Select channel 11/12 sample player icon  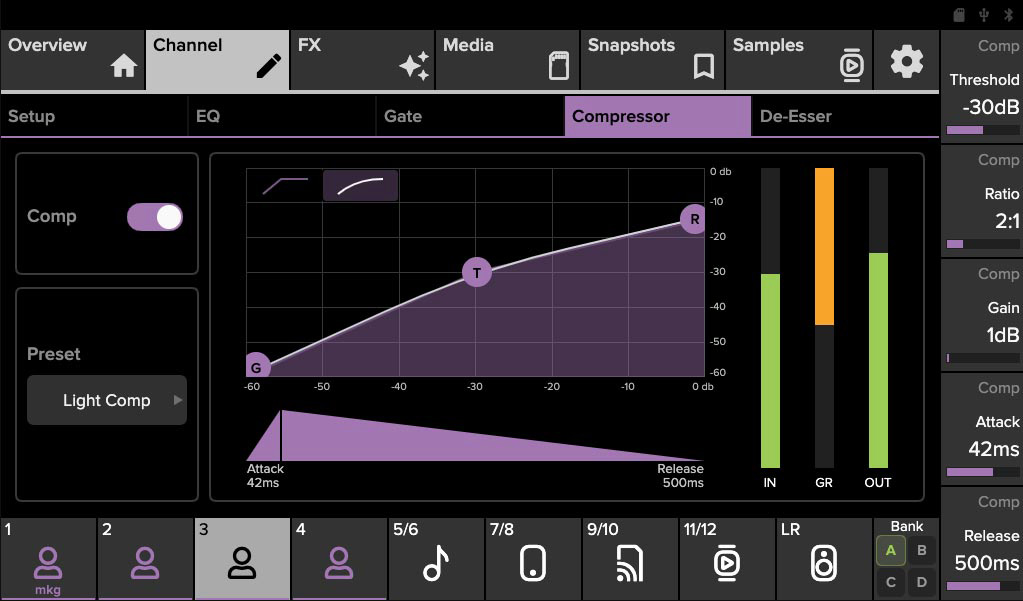[x=726, y=564]
